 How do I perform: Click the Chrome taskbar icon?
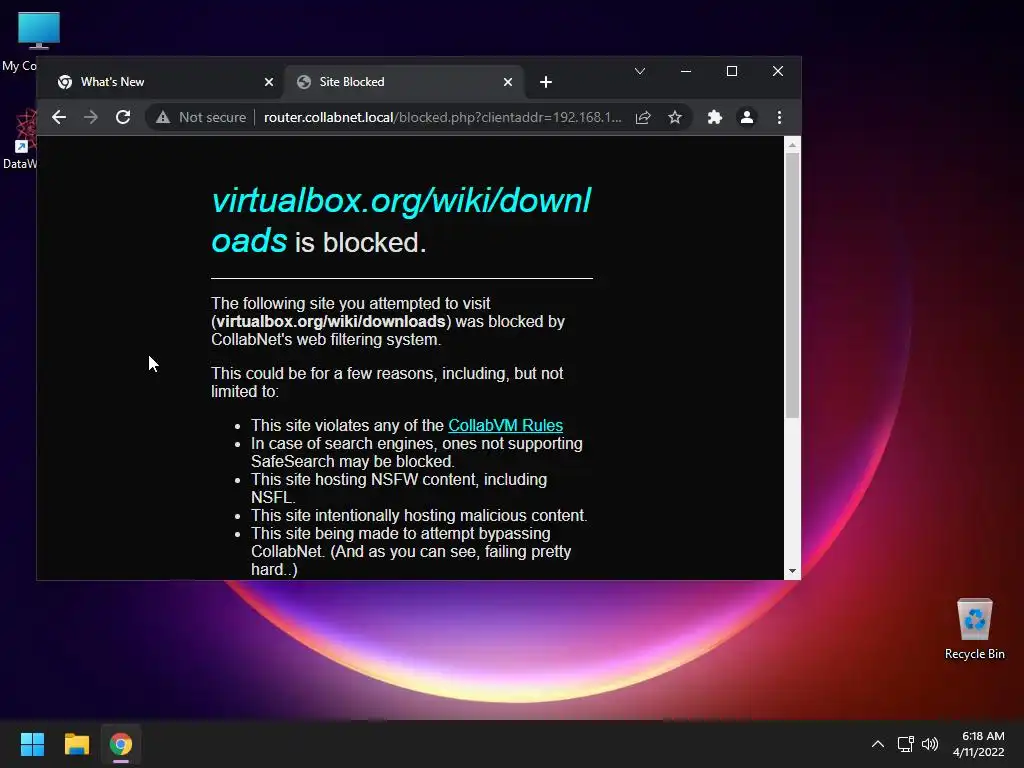[x=121, y=744]
